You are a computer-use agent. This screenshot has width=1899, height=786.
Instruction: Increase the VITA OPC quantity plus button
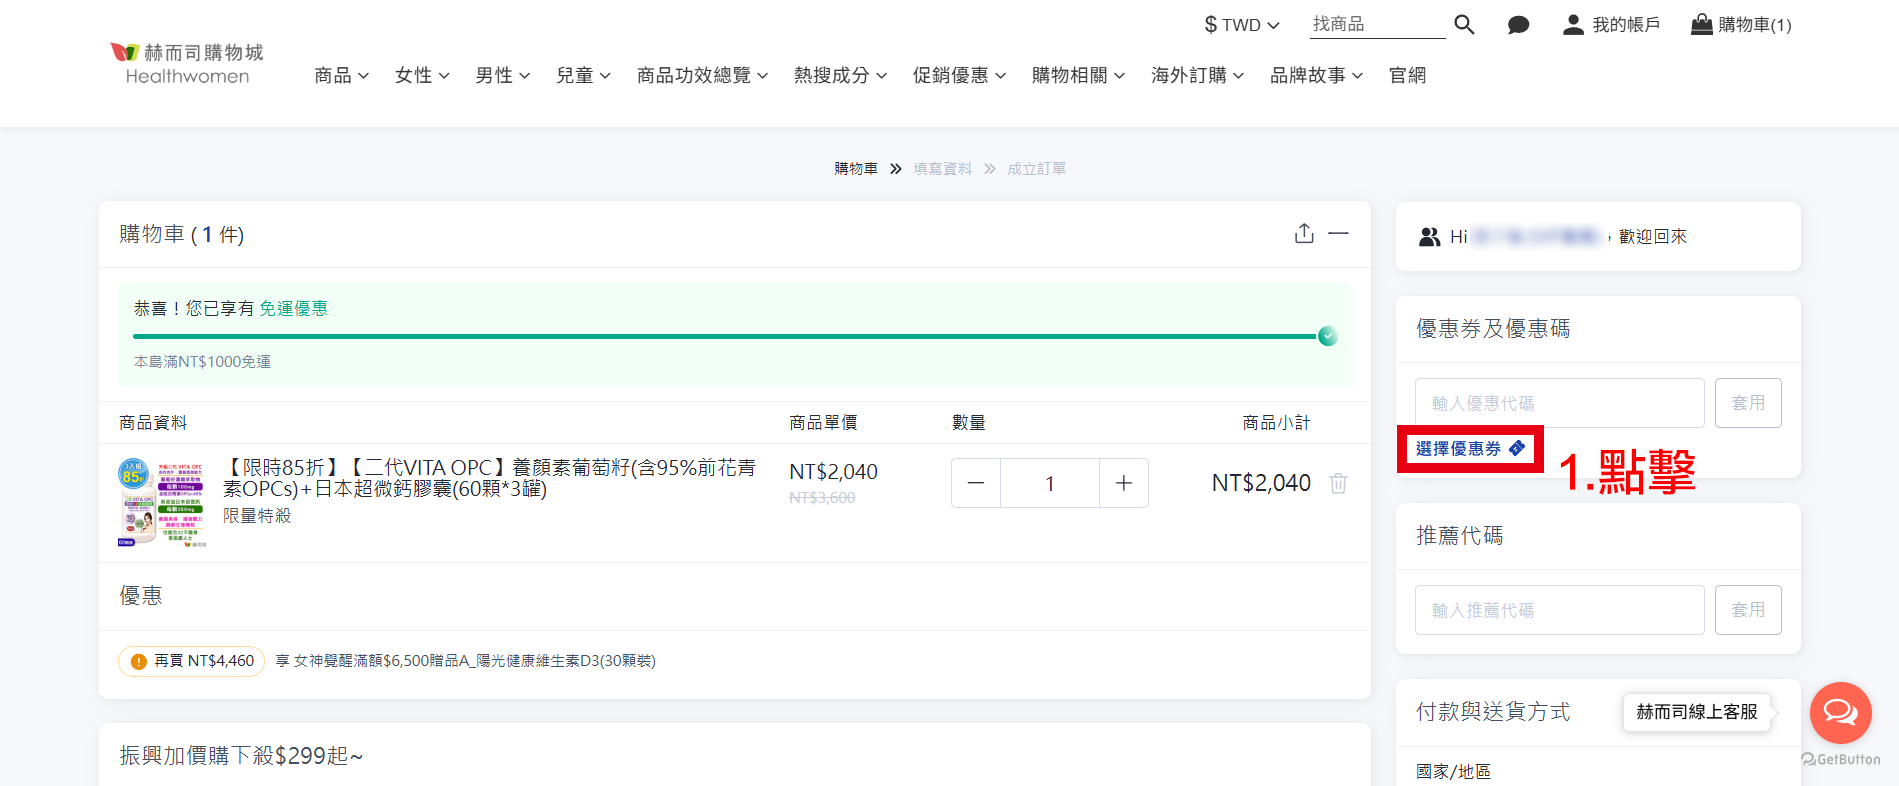pos(1124,484)
